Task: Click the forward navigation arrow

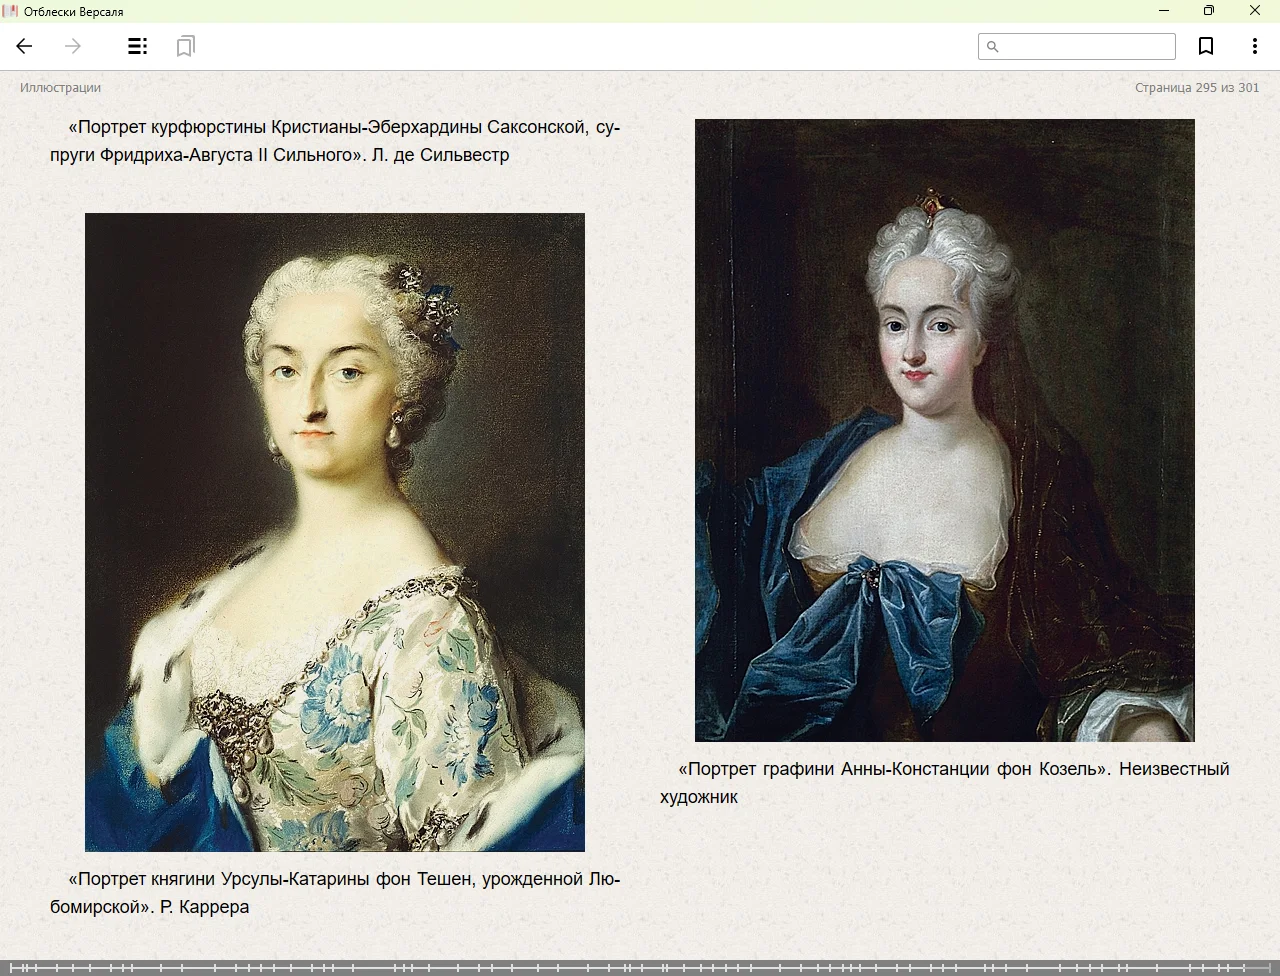Action: pos(73,46)
